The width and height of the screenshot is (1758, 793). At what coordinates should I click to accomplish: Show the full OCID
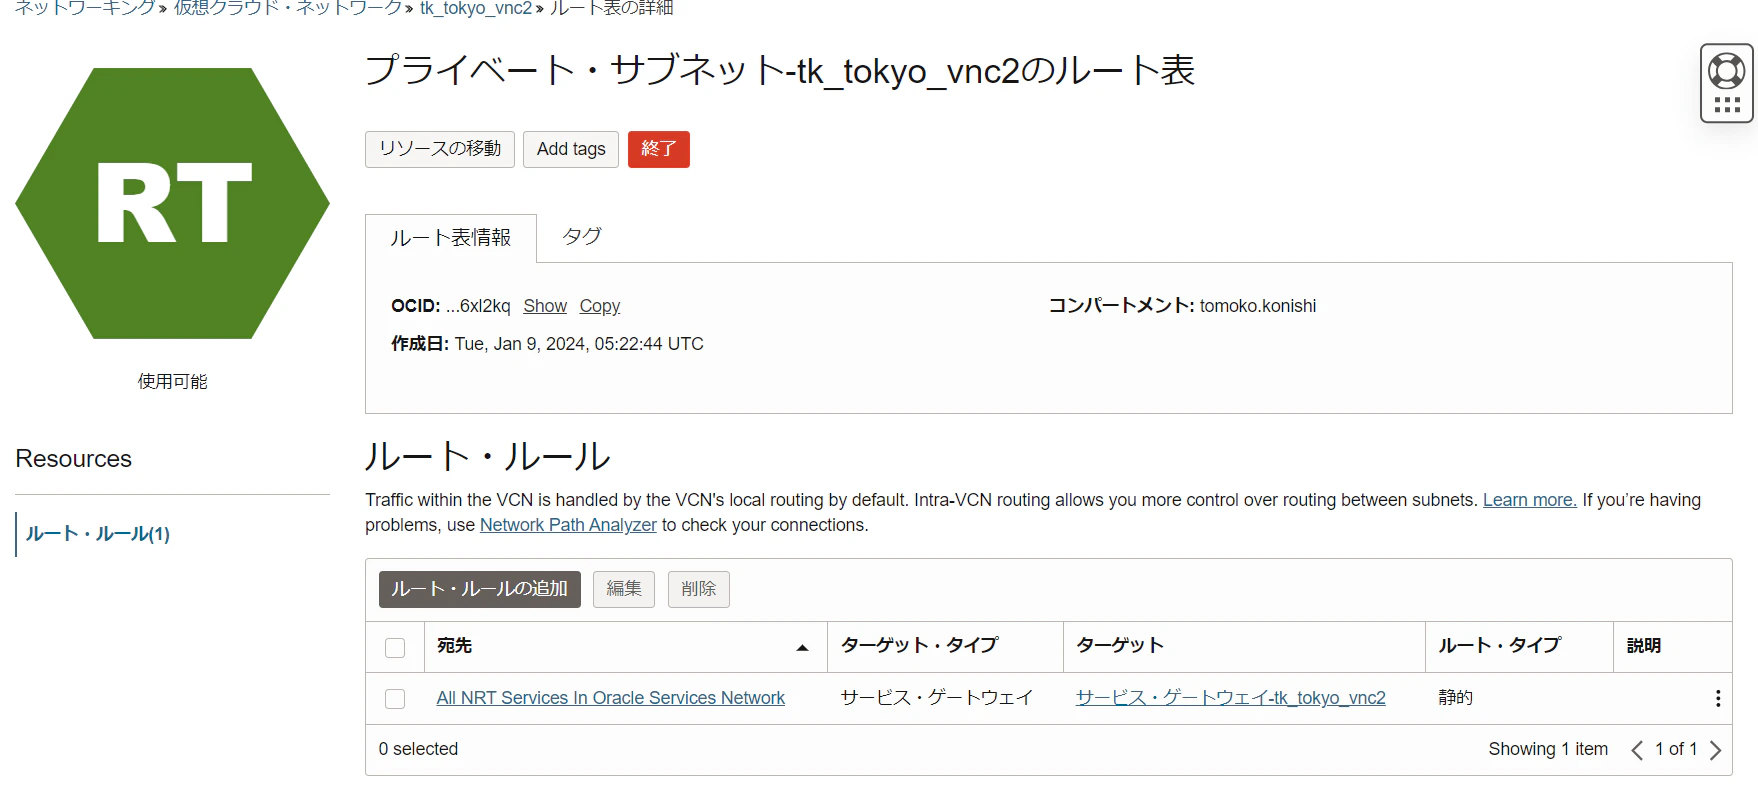(x=545, y=306)
